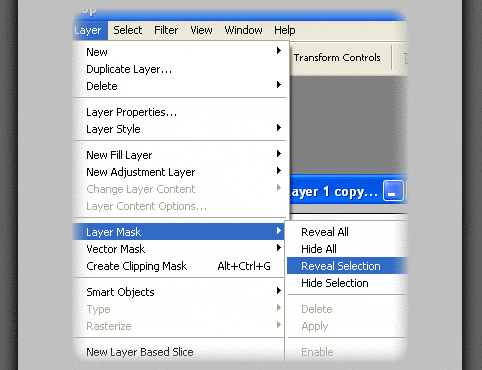Screen dimensions: 482x370
Task: Expand the Layer Style submenu
Action: (x=180, y=129)
